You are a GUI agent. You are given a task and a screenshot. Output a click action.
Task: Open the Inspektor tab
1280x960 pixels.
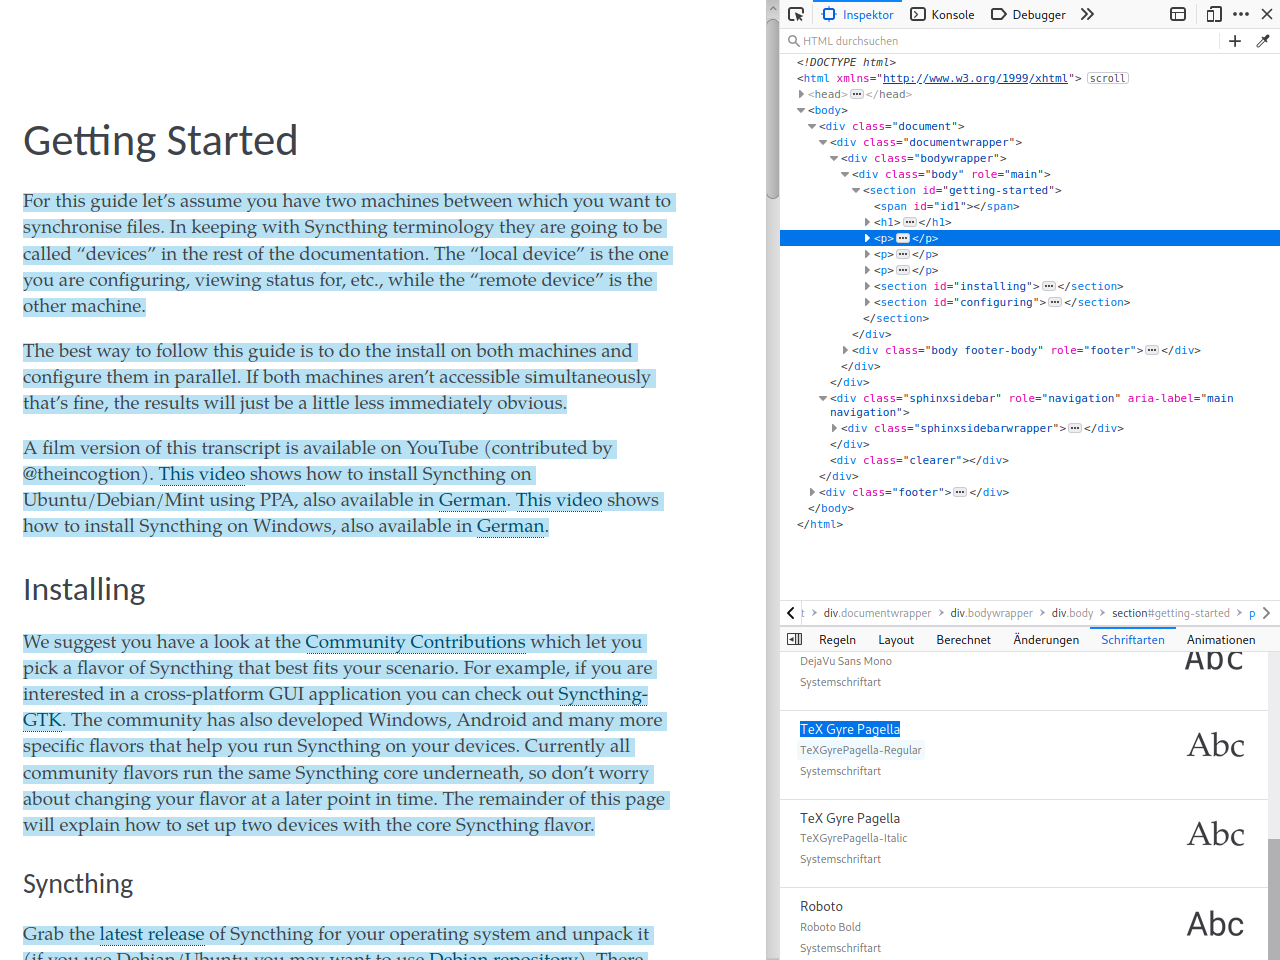858,14
